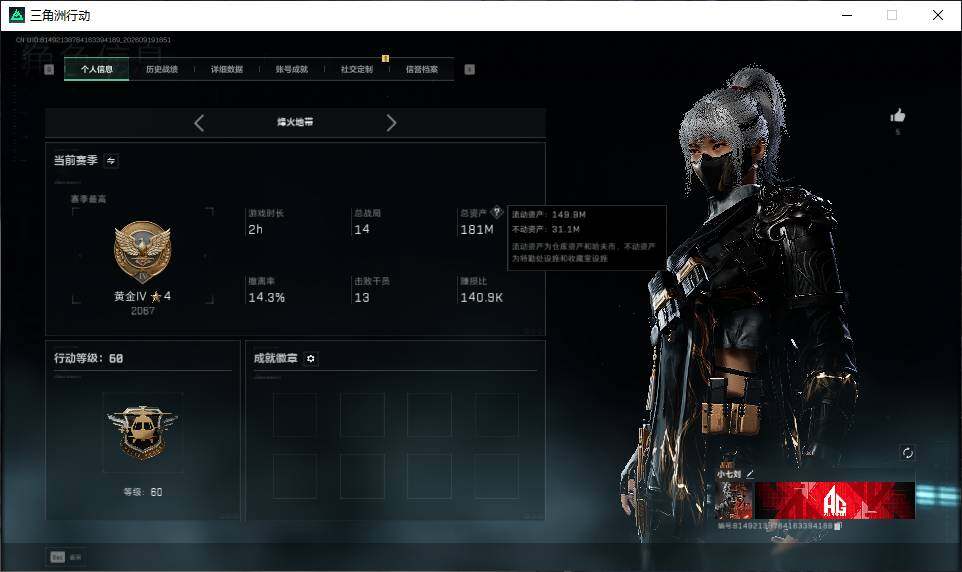962x572 pixels.
Task: Switch to previous game mode with left arrow
Action: click(x=199, y=123)
